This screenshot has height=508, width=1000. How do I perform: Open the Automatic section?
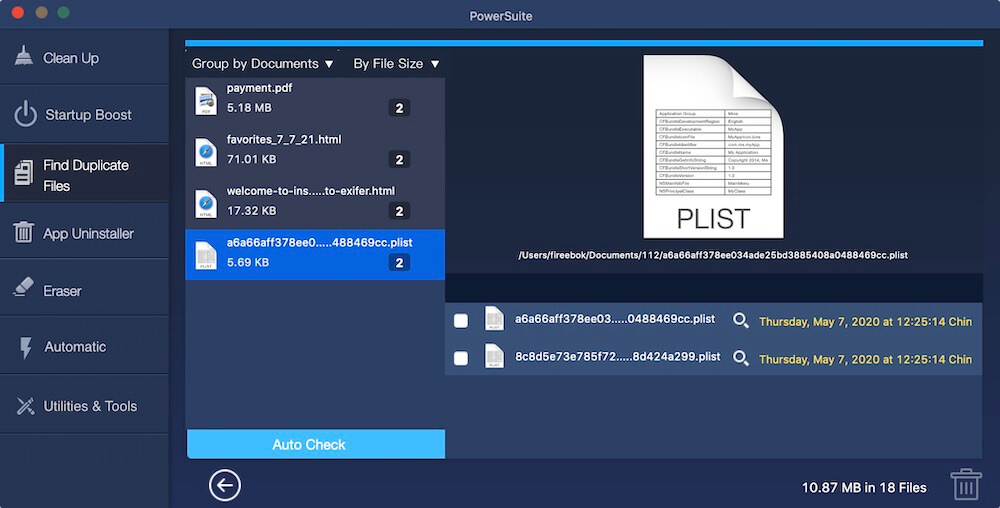(x=84, y=347)
